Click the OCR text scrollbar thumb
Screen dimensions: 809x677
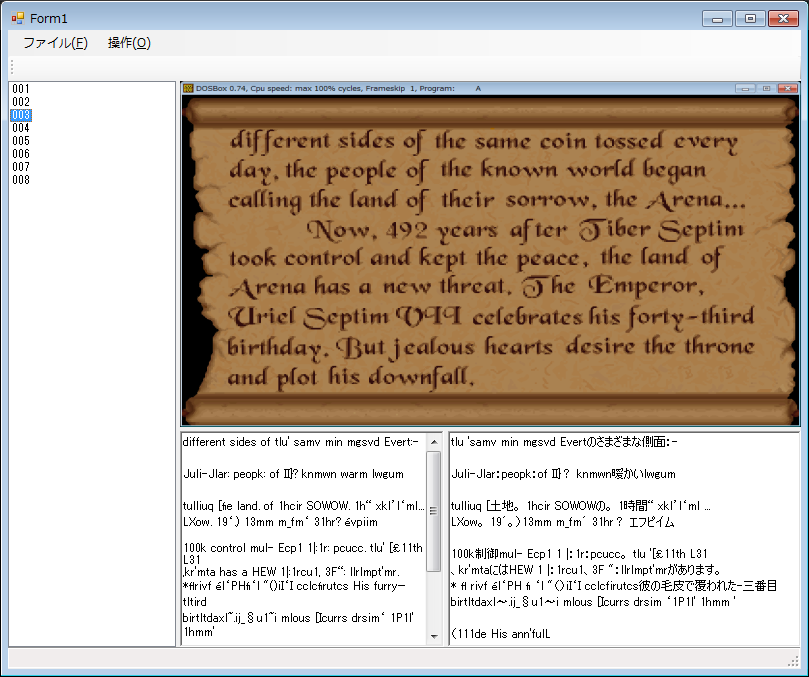(x=434, y=510)
